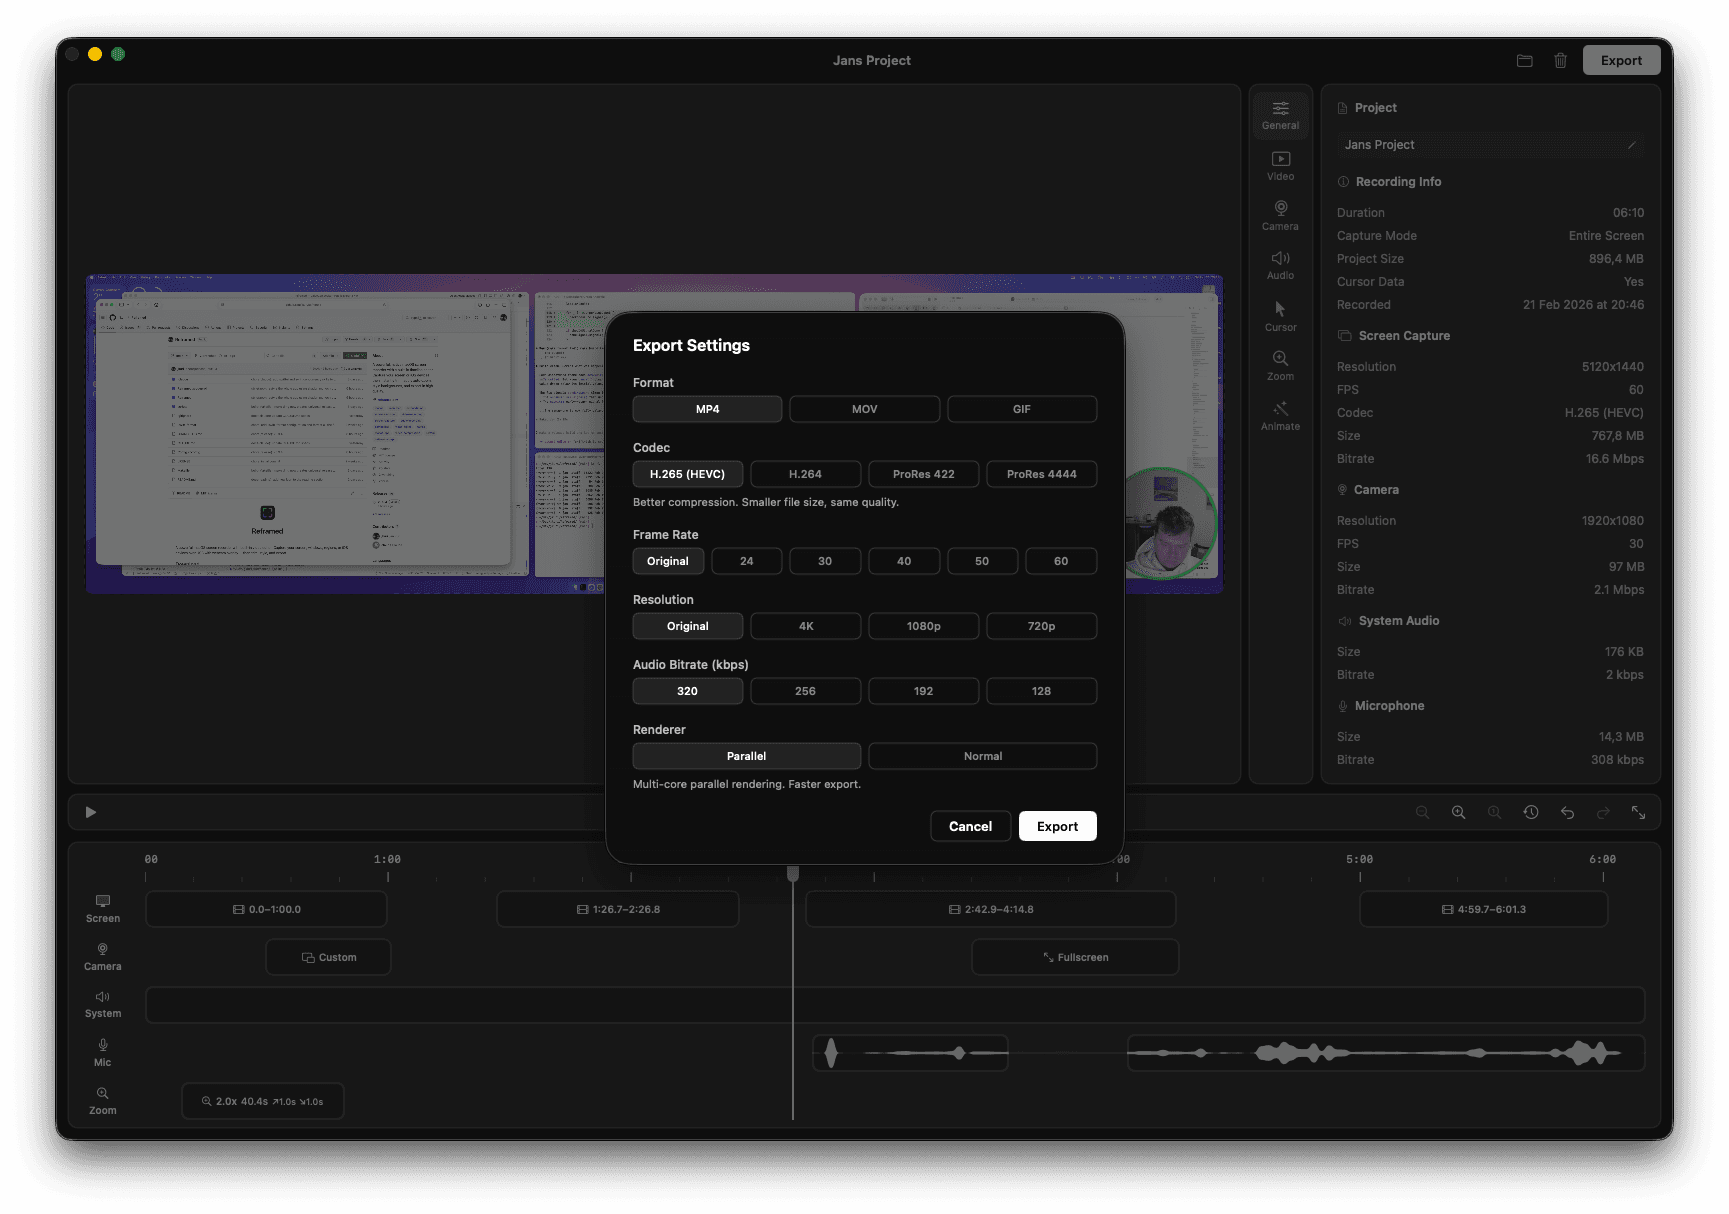
Task: Set frame rate to 60
Action: [x=1060, y=561]
